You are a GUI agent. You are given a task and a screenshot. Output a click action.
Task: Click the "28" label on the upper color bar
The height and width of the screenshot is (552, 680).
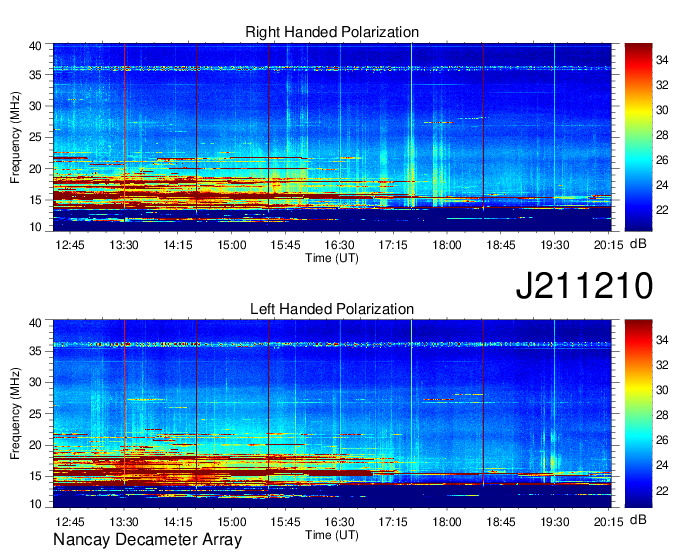pyautogui.click(x=662, y=135)
